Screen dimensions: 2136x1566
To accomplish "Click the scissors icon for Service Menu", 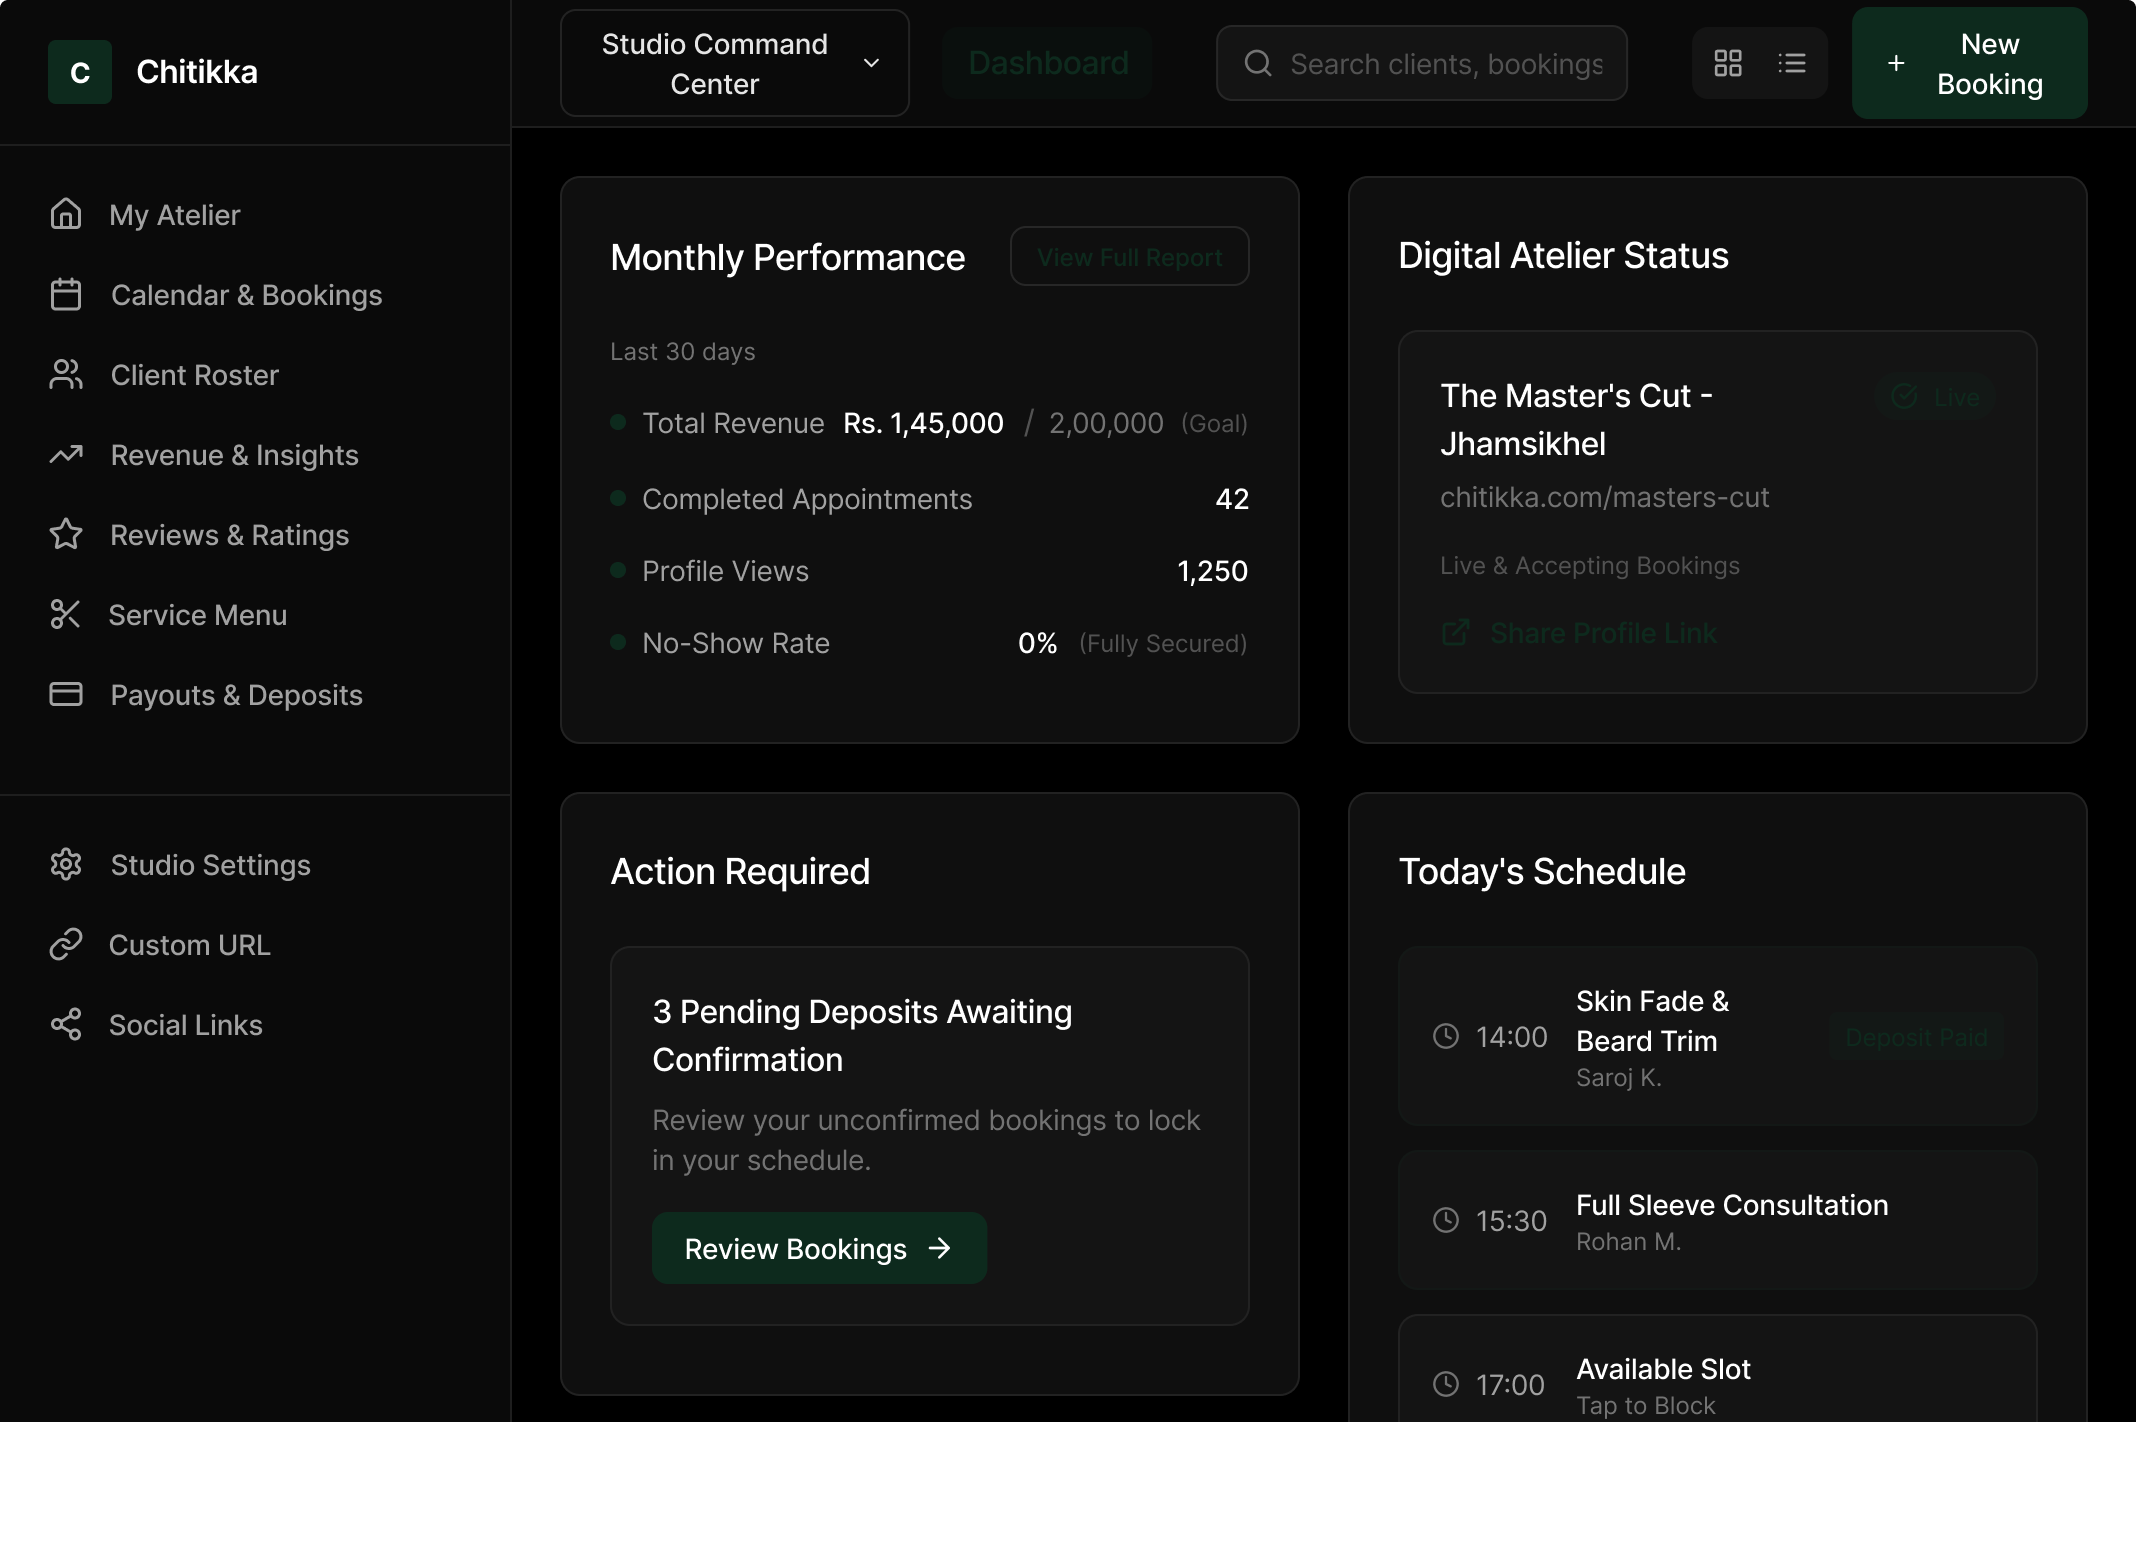I will click(66, 614).
